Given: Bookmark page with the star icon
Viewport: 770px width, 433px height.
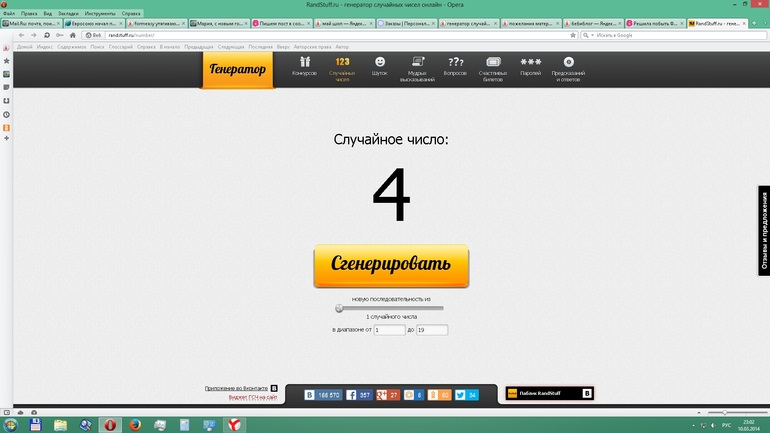Looking at the screenshot, I should point(573,35).
